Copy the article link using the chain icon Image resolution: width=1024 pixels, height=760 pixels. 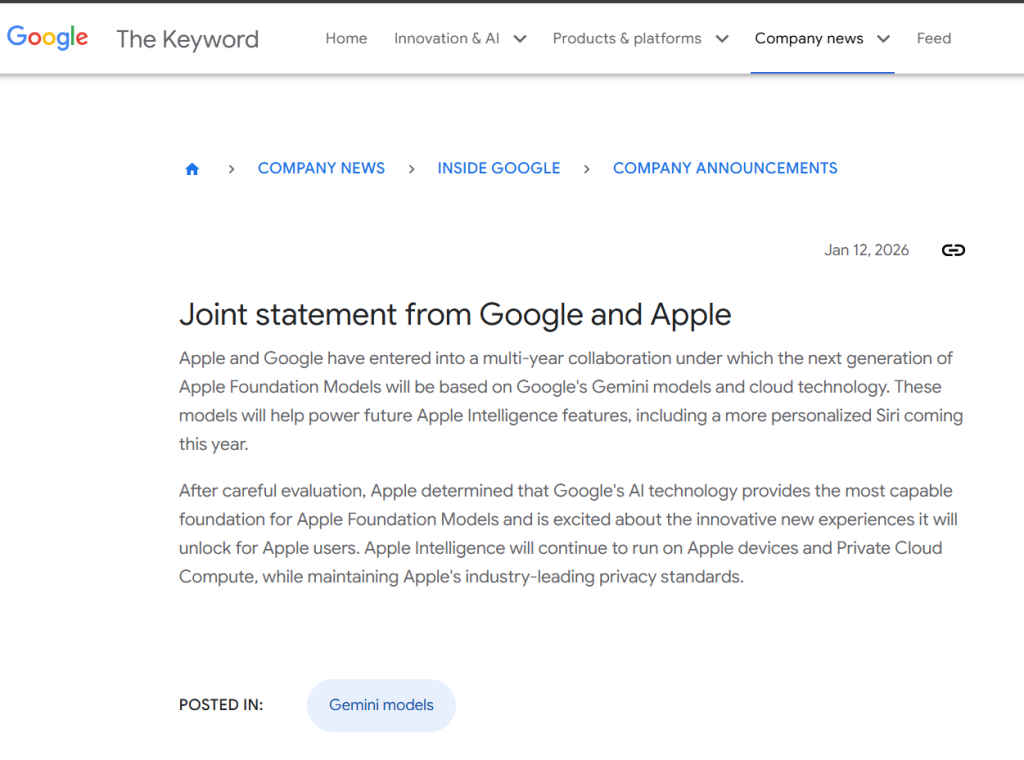953,250
